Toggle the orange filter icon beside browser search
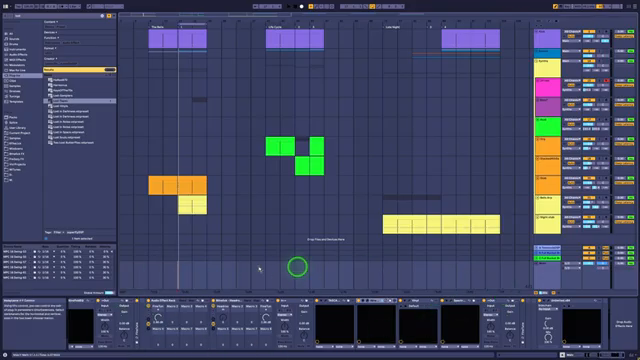This screenshot has width=640, height=360. click(109, 16)
